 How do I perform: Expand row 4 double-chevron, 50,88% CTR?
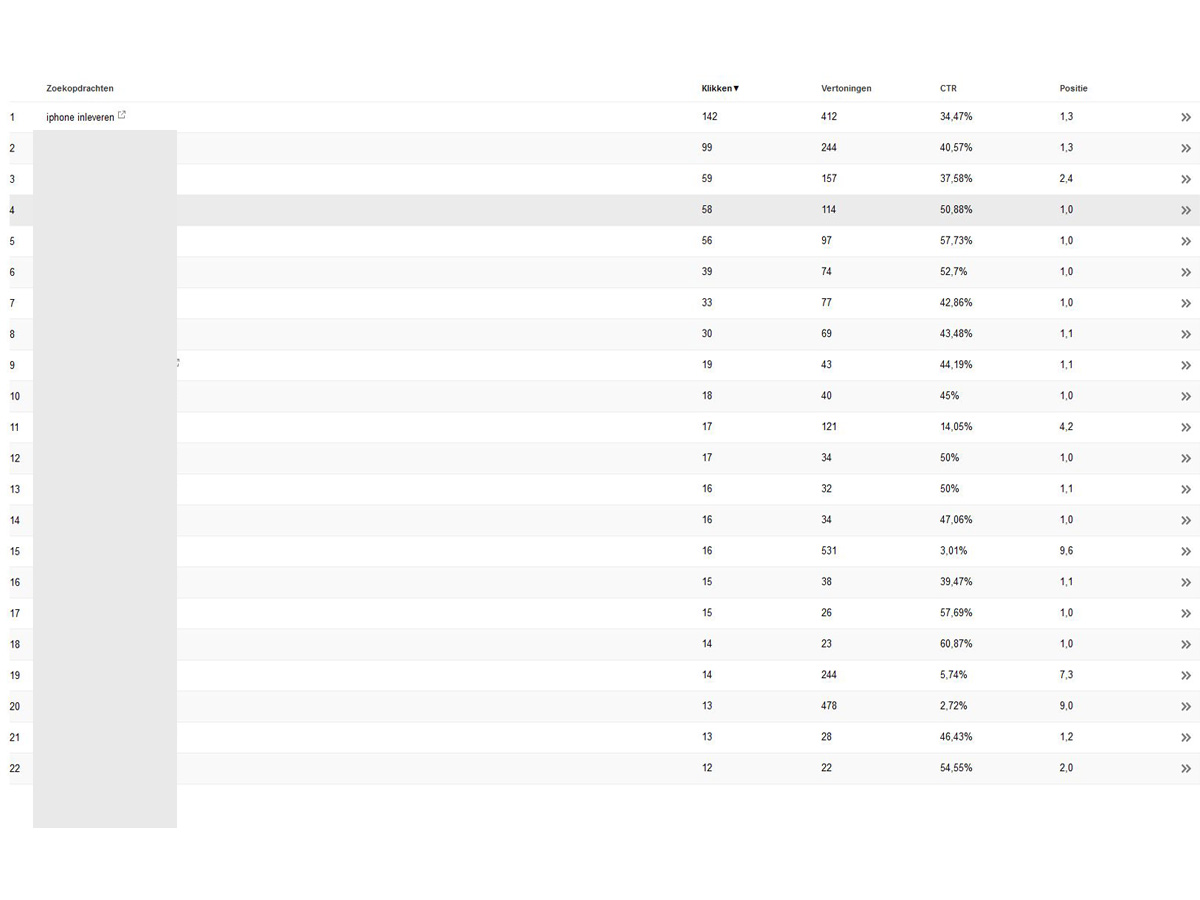coord(1186,210)
